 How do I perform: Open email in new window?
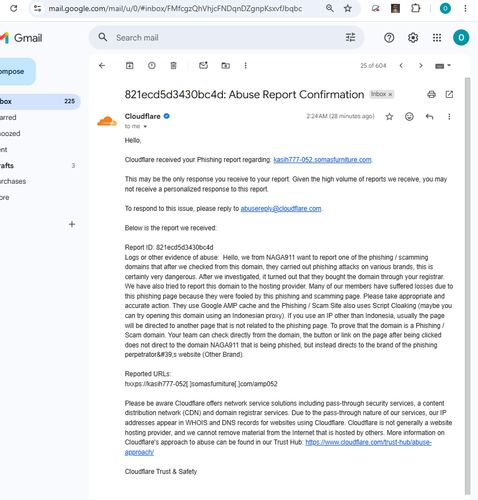point(449,94)
